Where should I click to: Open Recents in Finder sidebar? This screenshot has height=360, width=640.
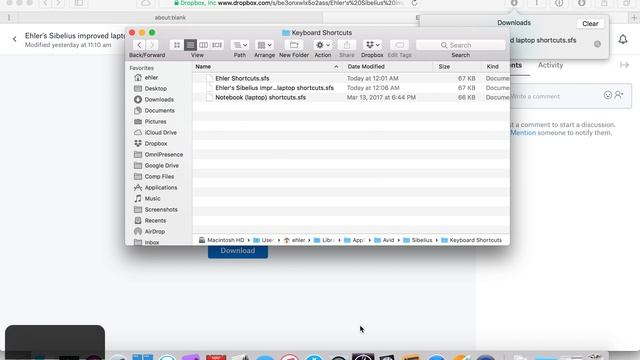tap(155, 221)
